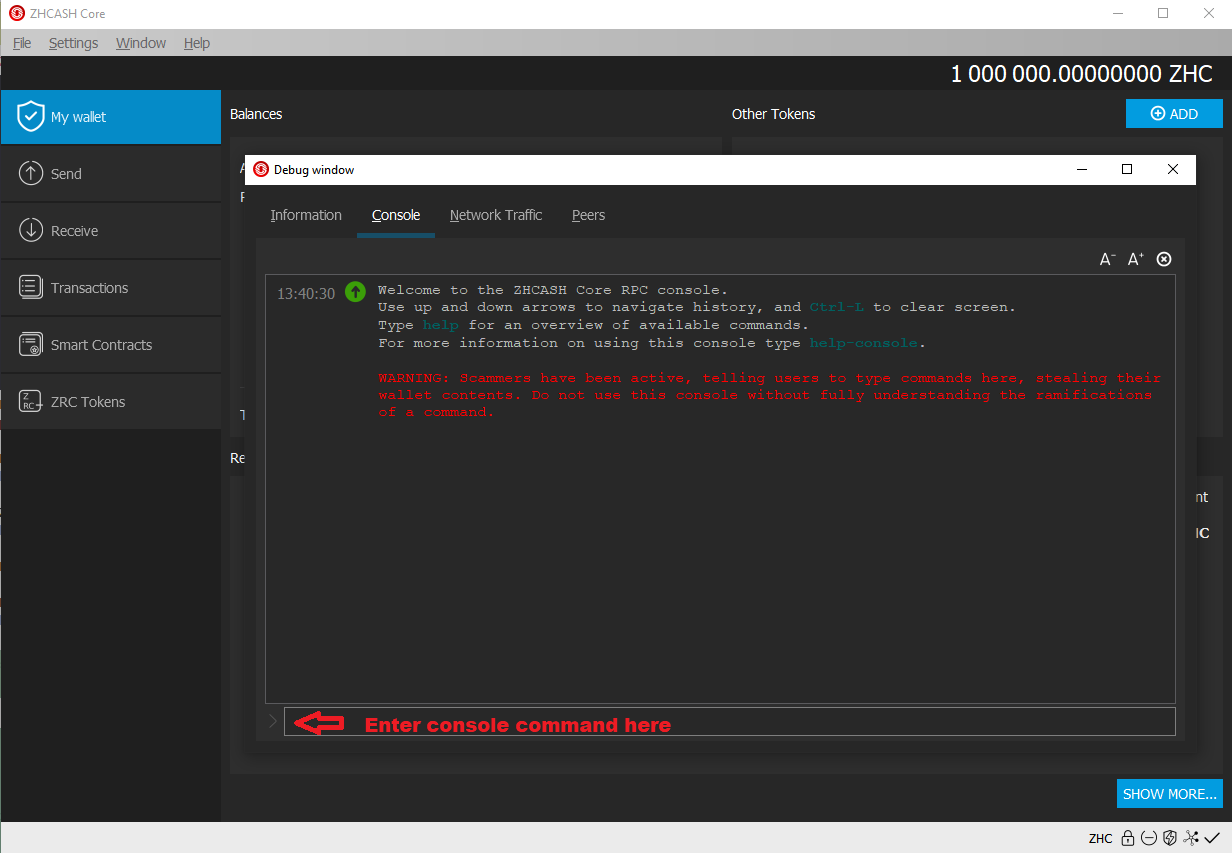Open the Smart Contracts page

click(x=111, y=344)
